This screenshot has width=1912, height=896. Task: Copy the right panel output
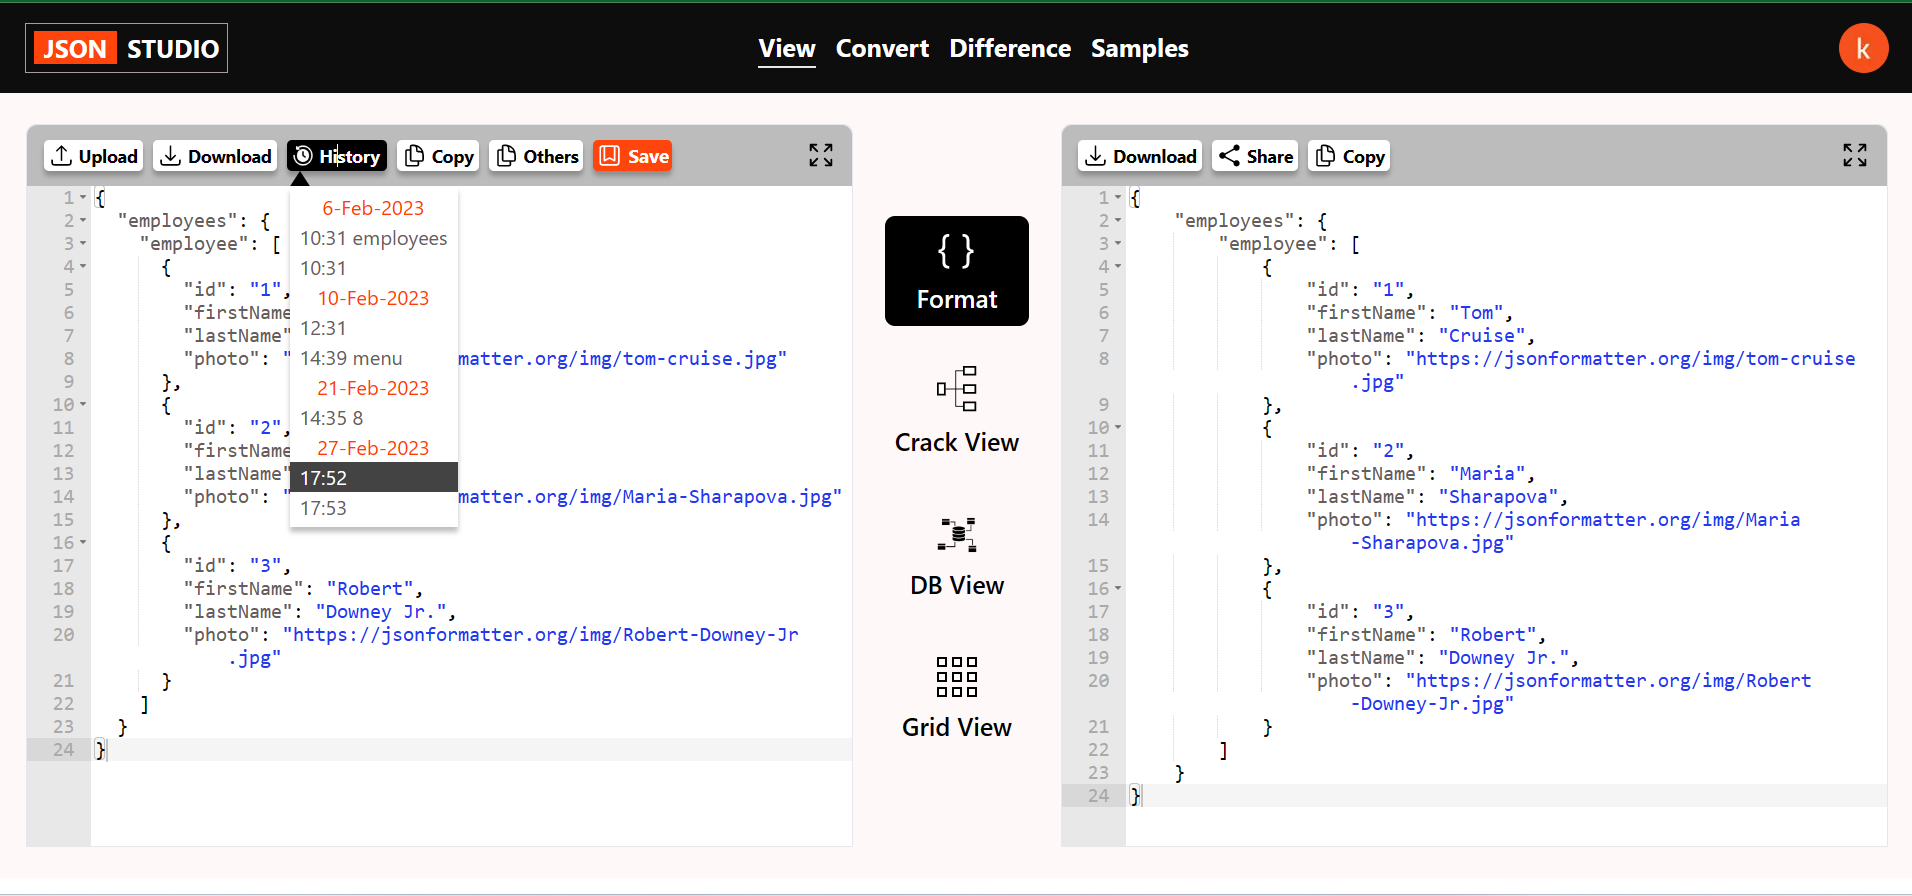[x=1349, y=156]
